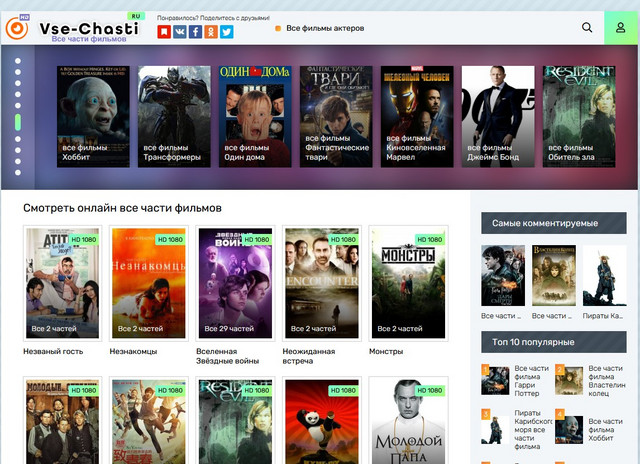Open Незнакомцы movie poster
Screen dimensions: 640x464
[149, 283]
